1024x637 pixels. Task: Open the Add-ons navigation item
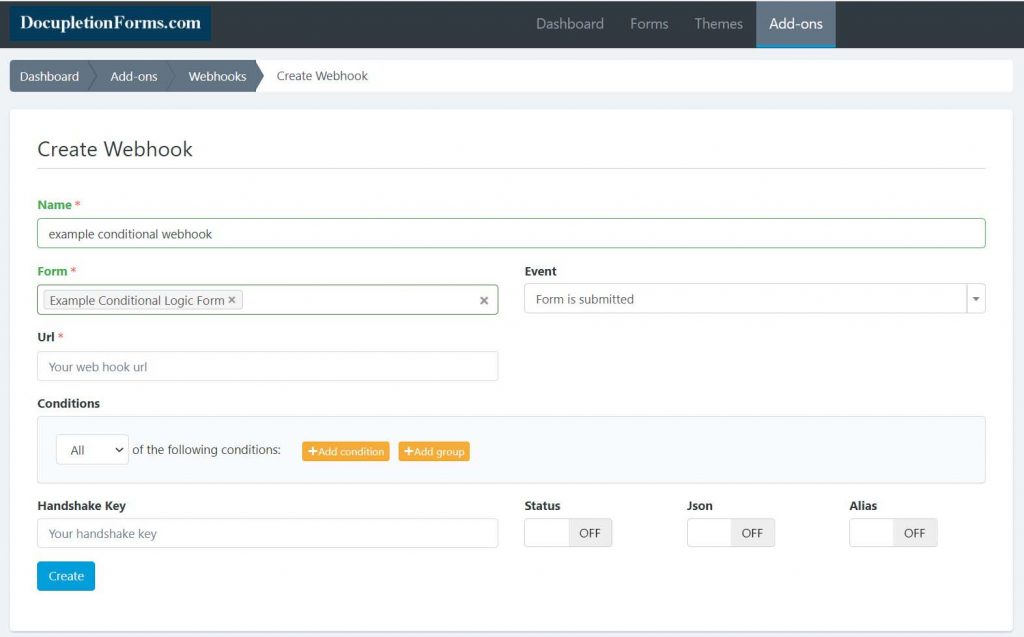tap(795, 23)
